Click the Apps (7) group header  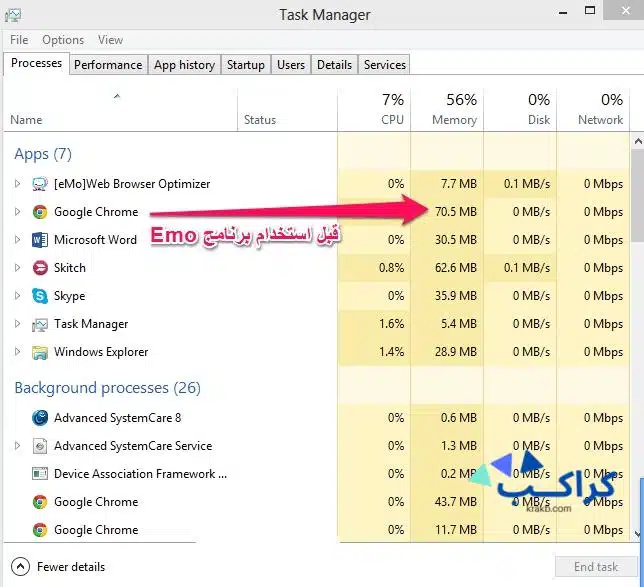point(43,154)
